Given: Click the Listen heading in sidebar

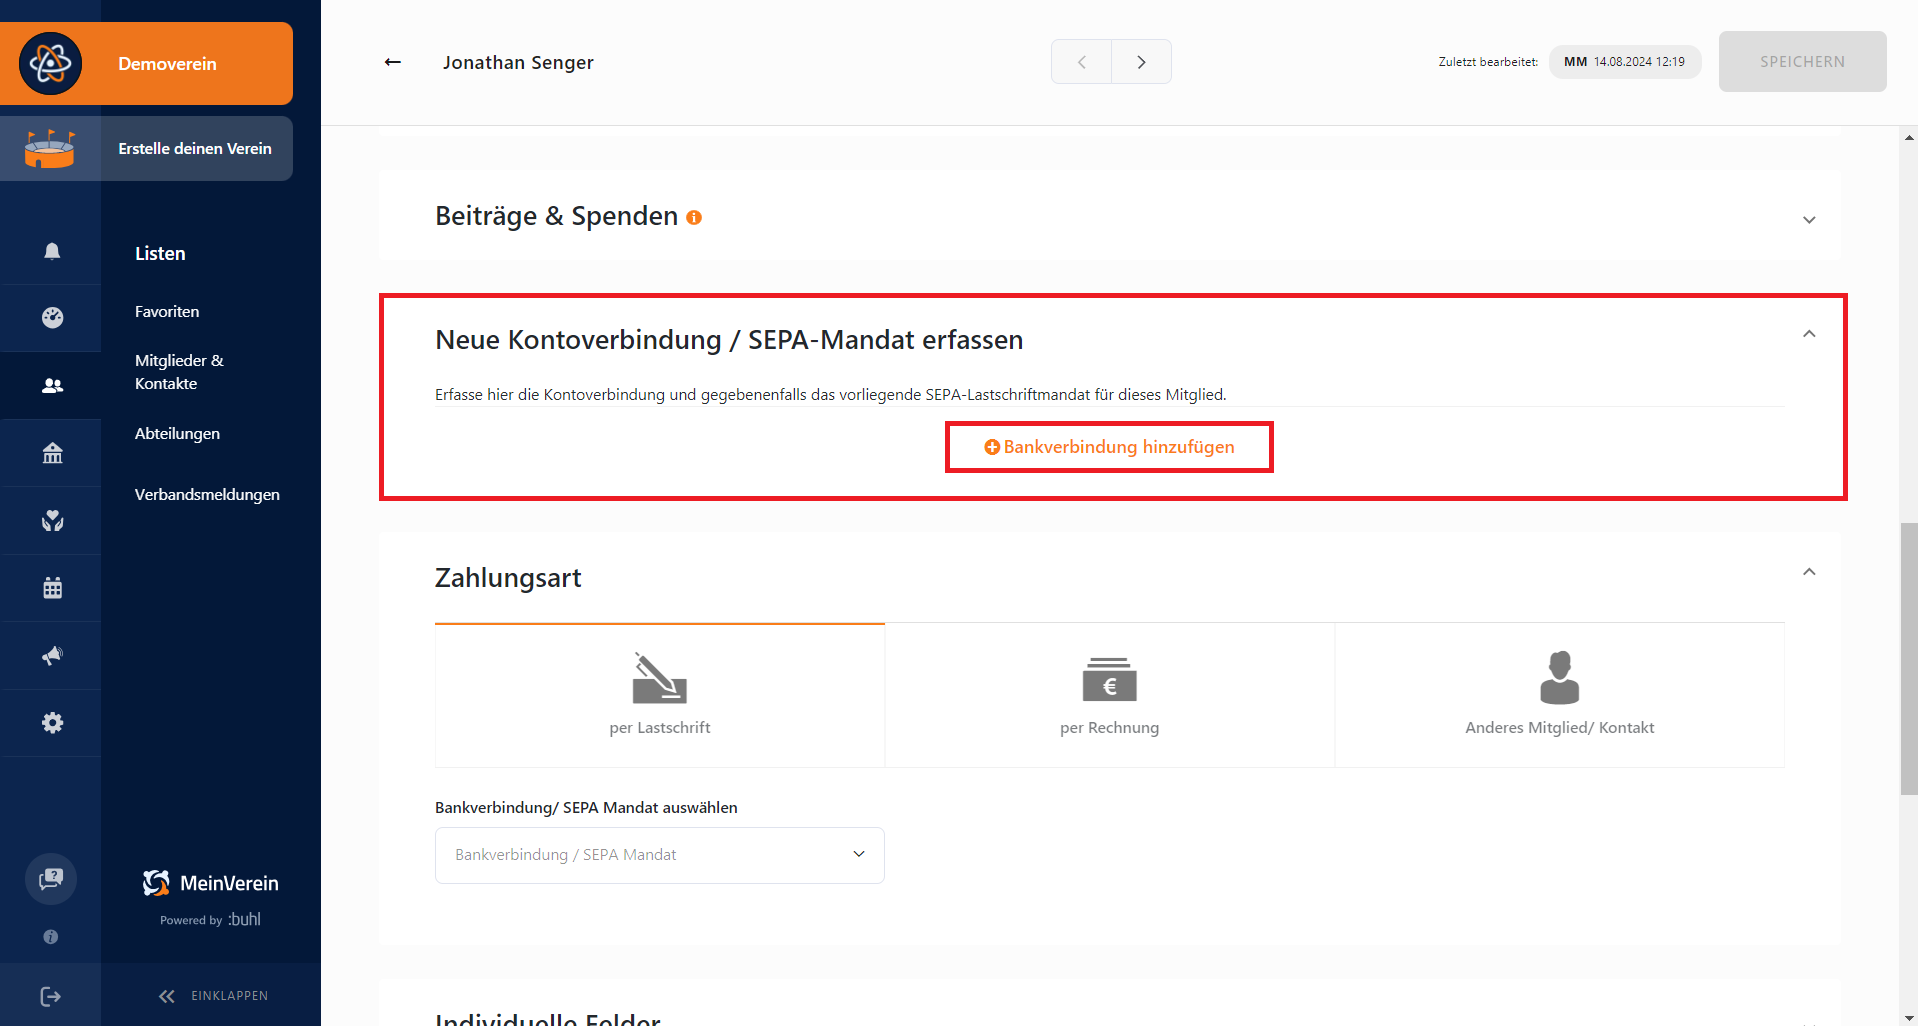Looking at the screenshot, I should coord(160,254).
